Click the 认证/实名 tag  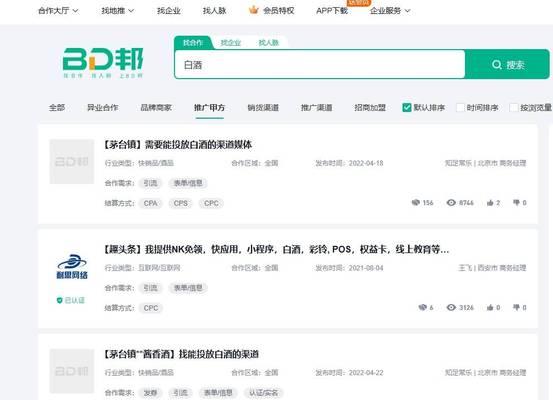click(263, 393)
